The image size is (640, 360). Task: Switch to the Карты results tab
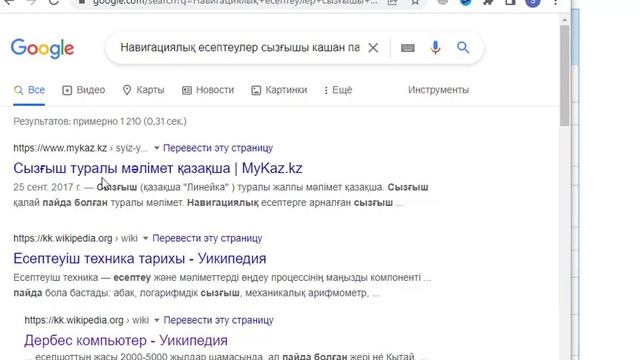coord(144,90)
